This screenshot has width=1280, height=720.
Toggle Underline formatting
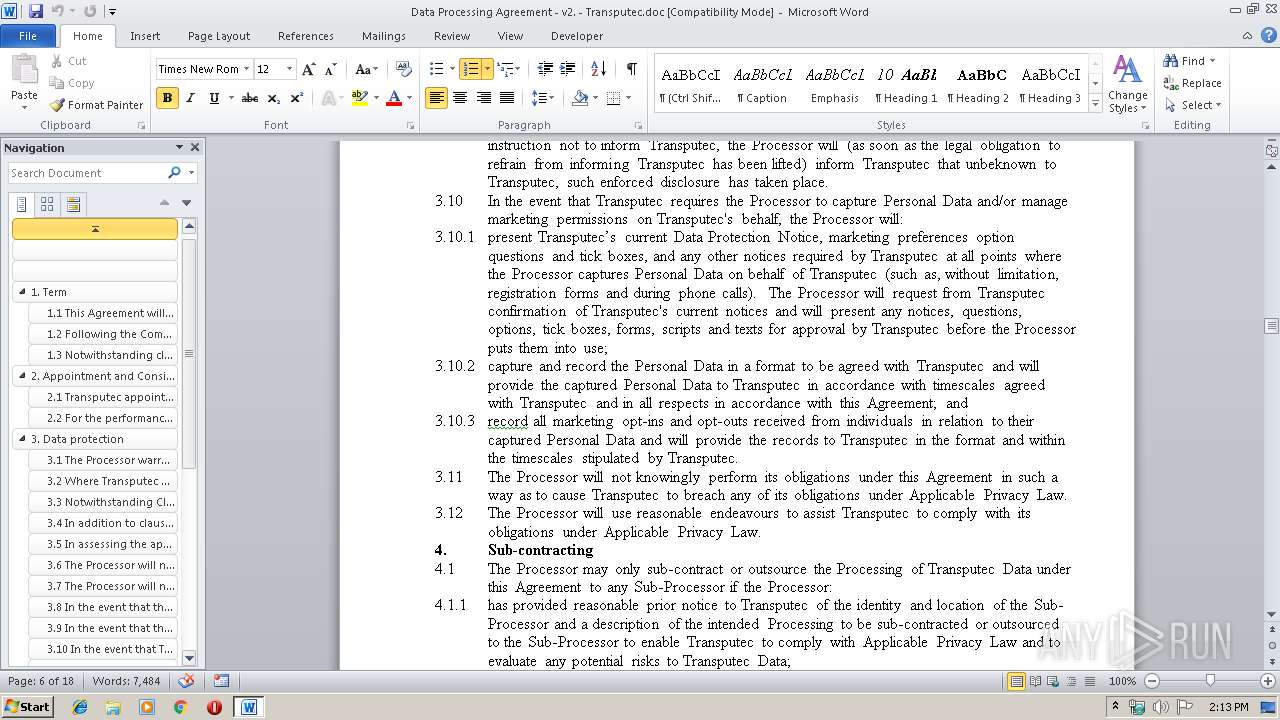pos(213,98)
